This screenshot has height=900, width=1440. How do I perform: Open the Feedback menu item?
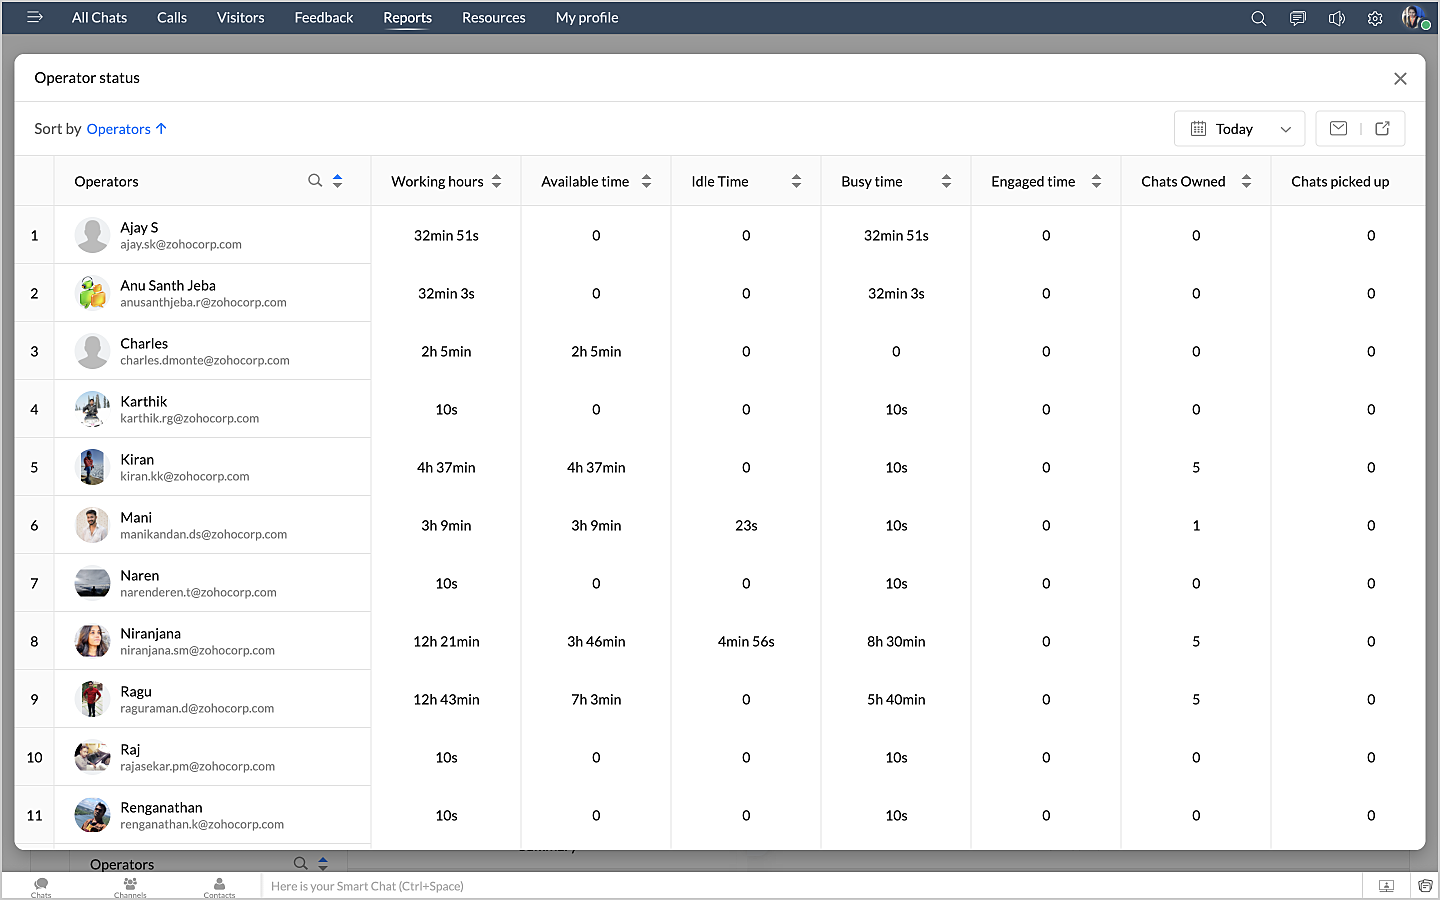click(x=323, y=18)
